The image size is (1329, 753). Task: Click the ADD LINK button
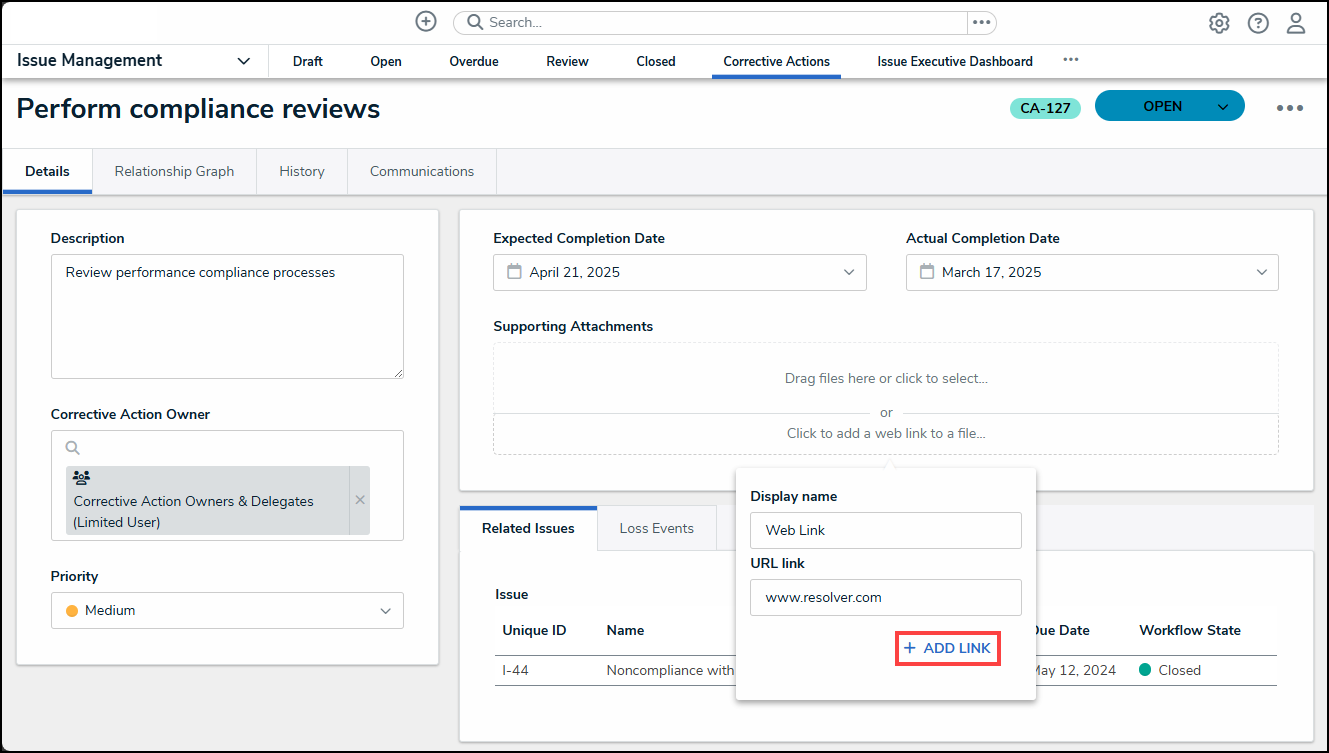(947, 648)
